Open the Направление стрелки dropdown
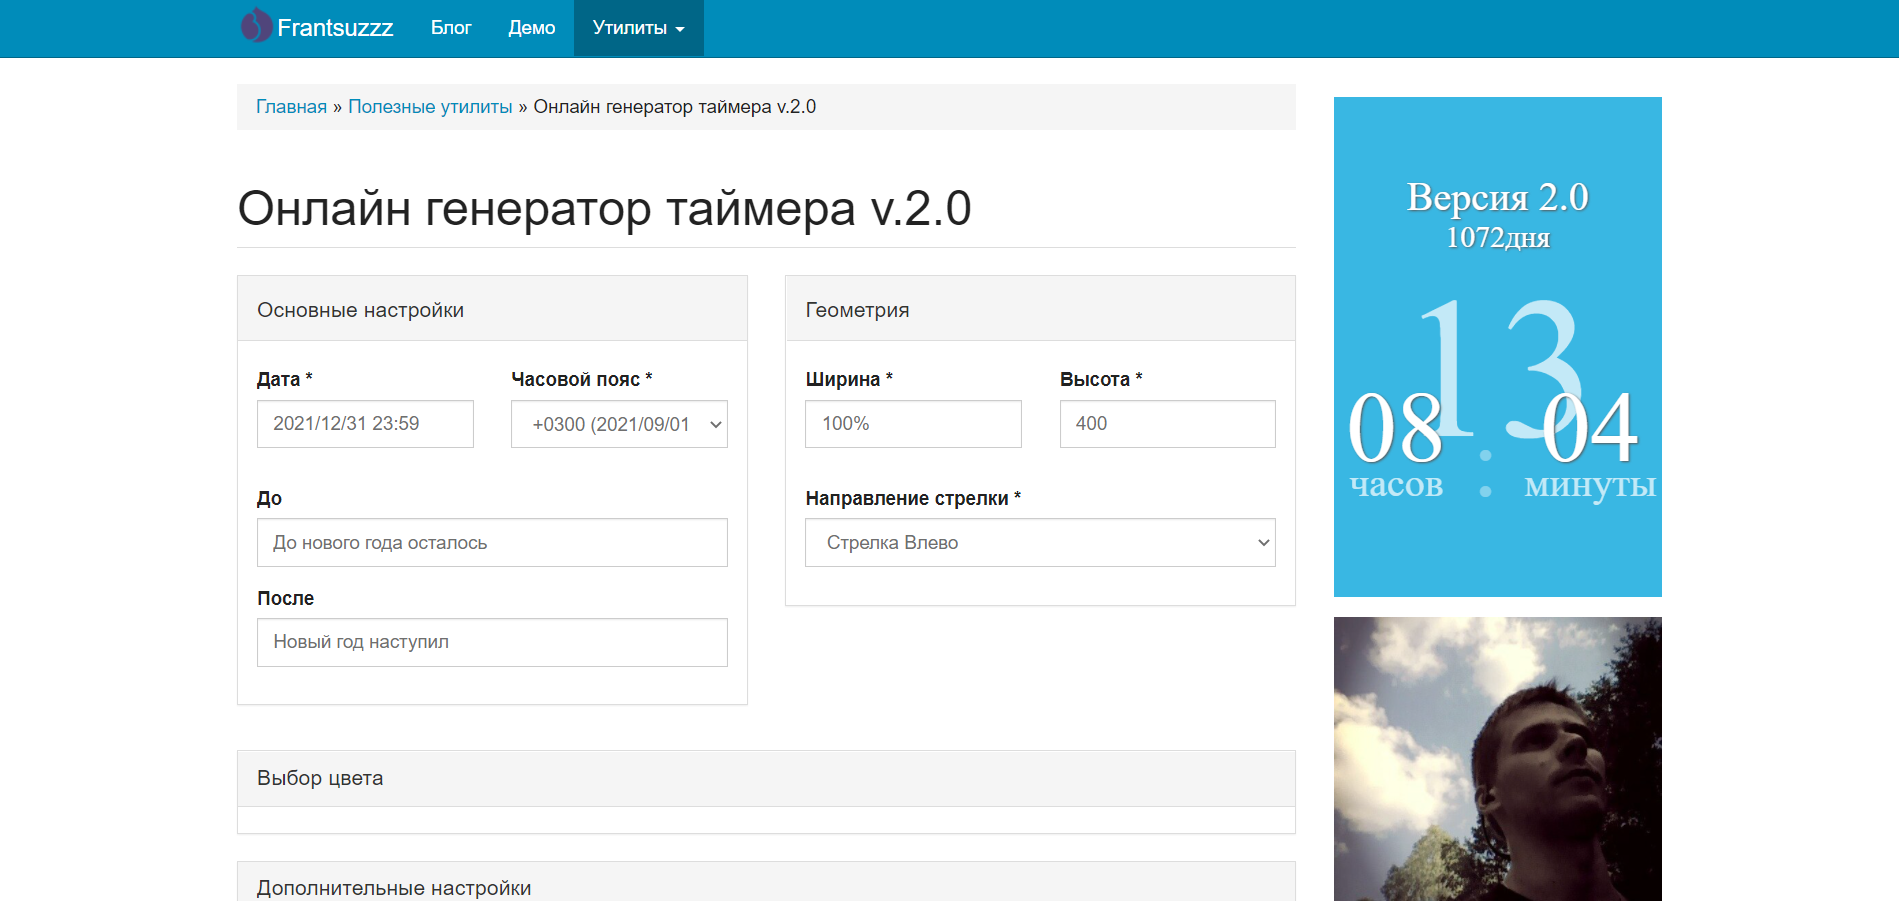 coord(1040,543)
